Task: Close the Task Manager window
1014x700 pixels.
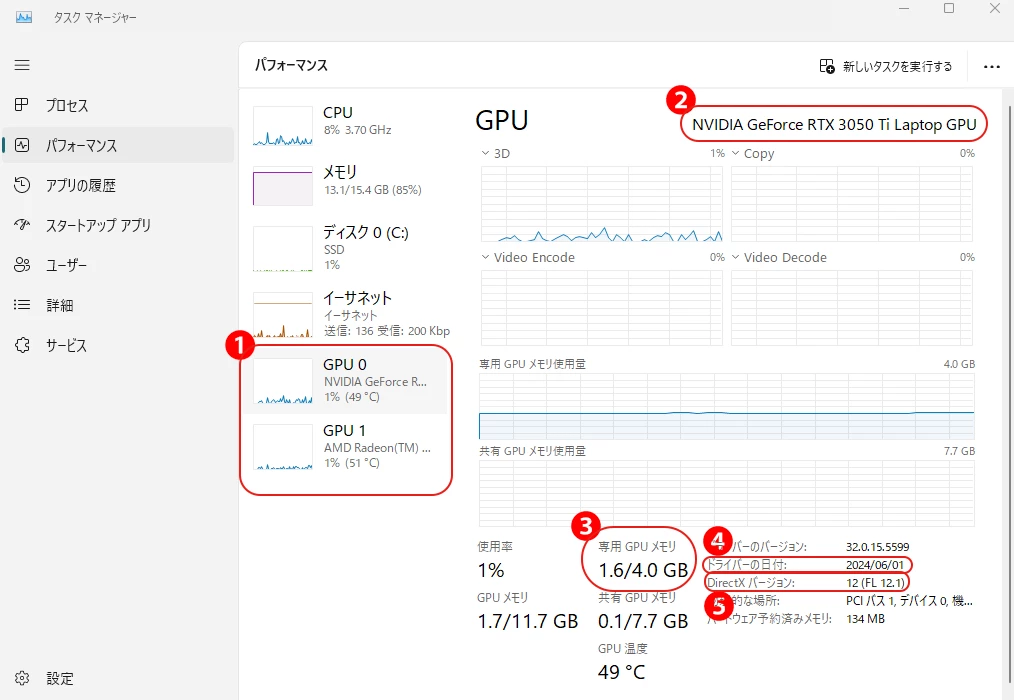Action: [x=995, y=9]
